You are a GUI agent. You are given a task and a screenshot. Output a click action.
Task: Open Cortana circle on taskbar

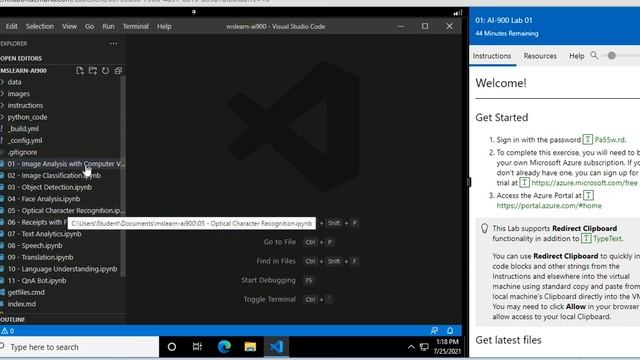click(x=172, y=347)
